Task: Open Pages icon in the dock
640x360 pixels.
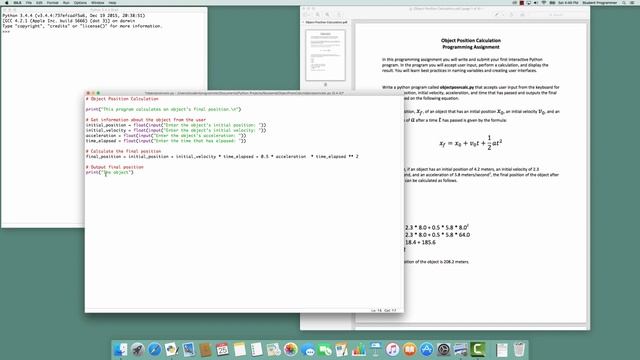Action: coord(342,350)
